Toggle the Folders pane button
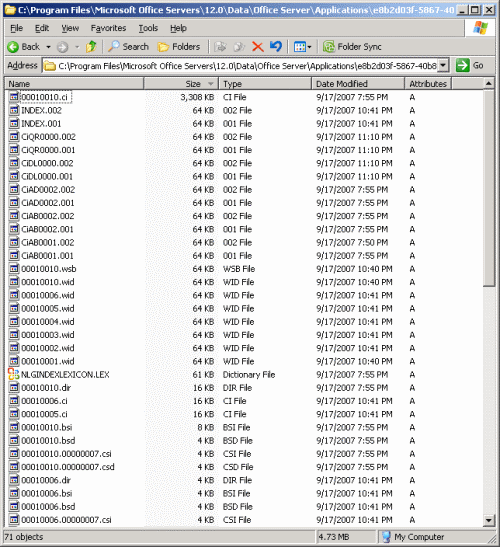This screenshot has width=500, height=547. click(179, 47)
